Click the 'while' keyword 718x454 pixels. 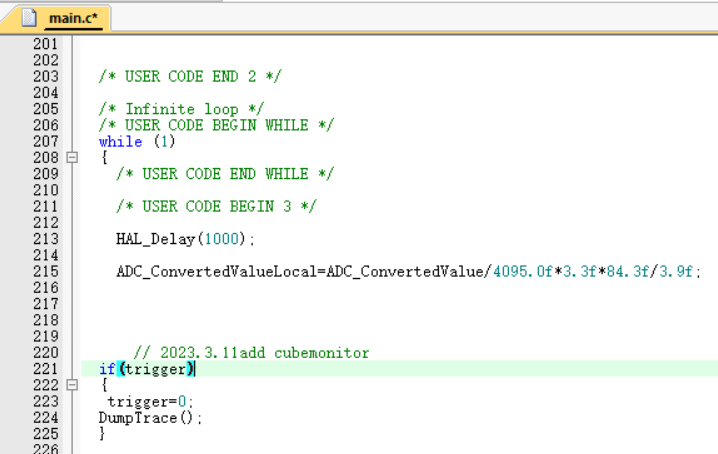coord(120,141)
